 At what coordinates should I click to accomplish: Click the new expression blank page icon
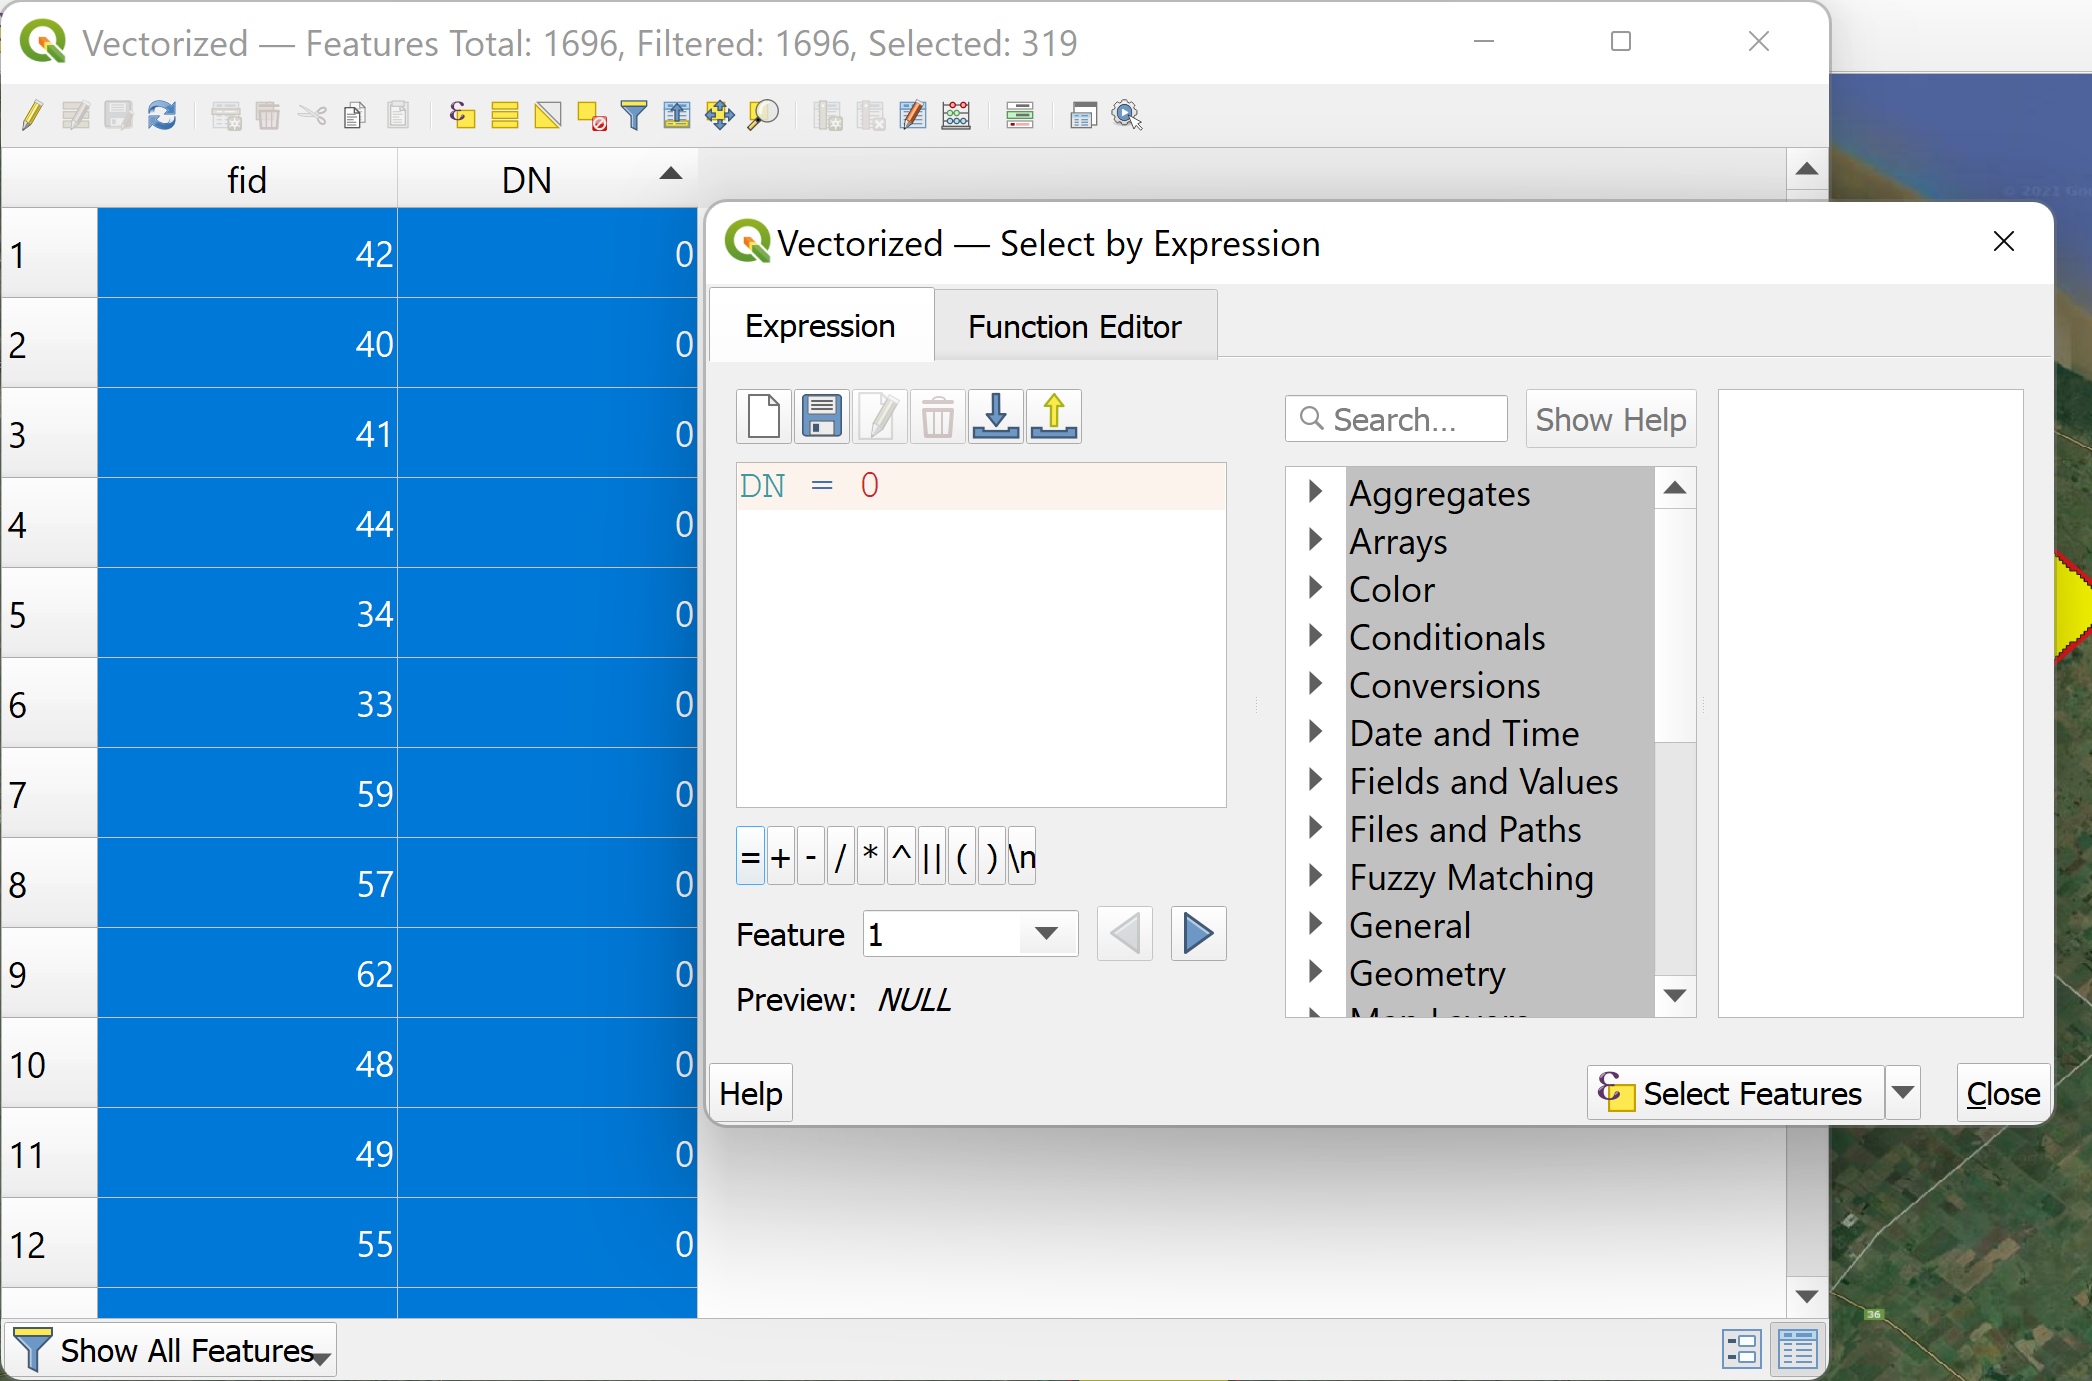pyautogui.click(x=764, y=416)
